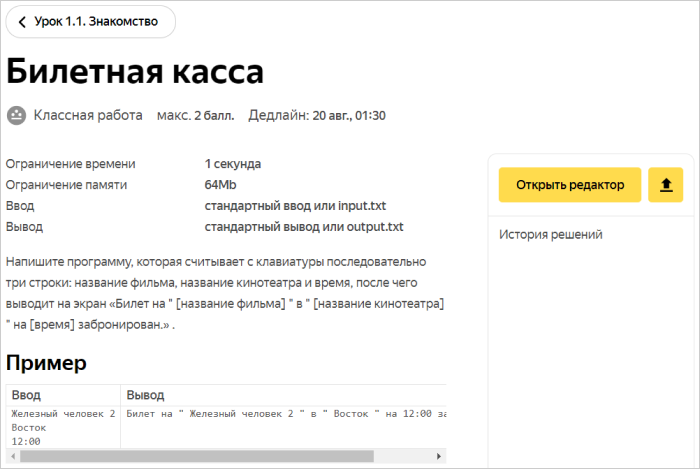Click the back chevron in the lesson button
The width and height of the screenshot is (700, 469).
(x=22, y=21)
